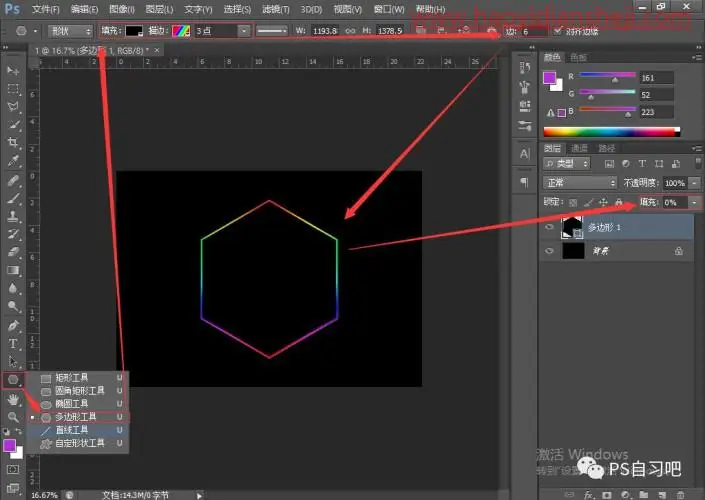Viewport: 705px width, 500px height.
Task: Select the Hand tool
Action: (13, 399)
